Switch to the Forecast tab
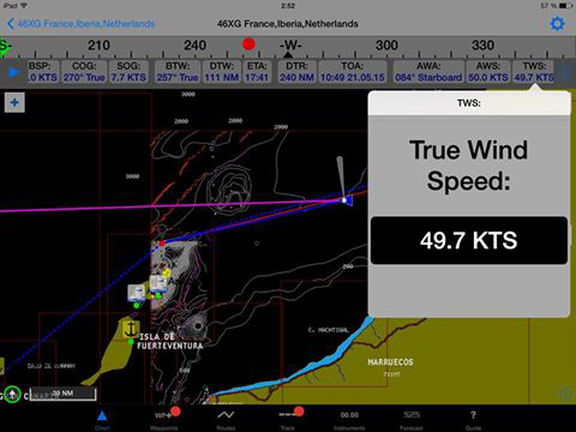The width and height of the screenshot is (576, 432). [411, 420]
